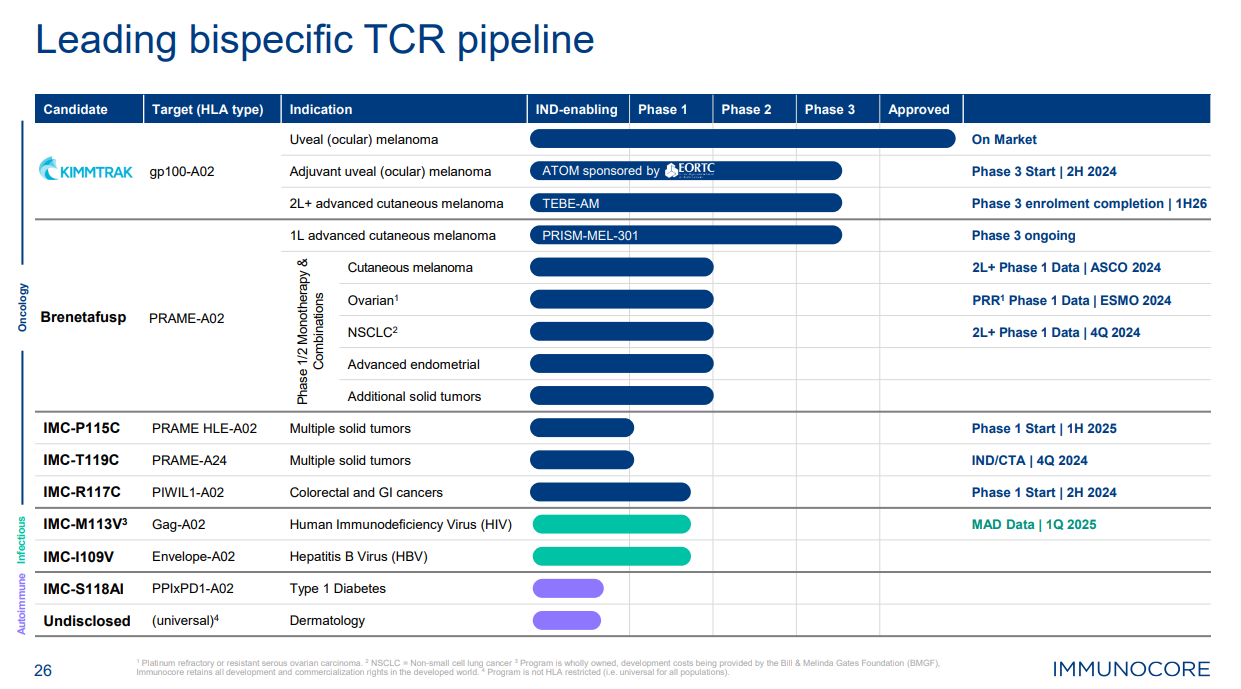Click the 'Type 1 Diabetes' indication
Screen dimensions: 1241x689
[x=337, y=588]
